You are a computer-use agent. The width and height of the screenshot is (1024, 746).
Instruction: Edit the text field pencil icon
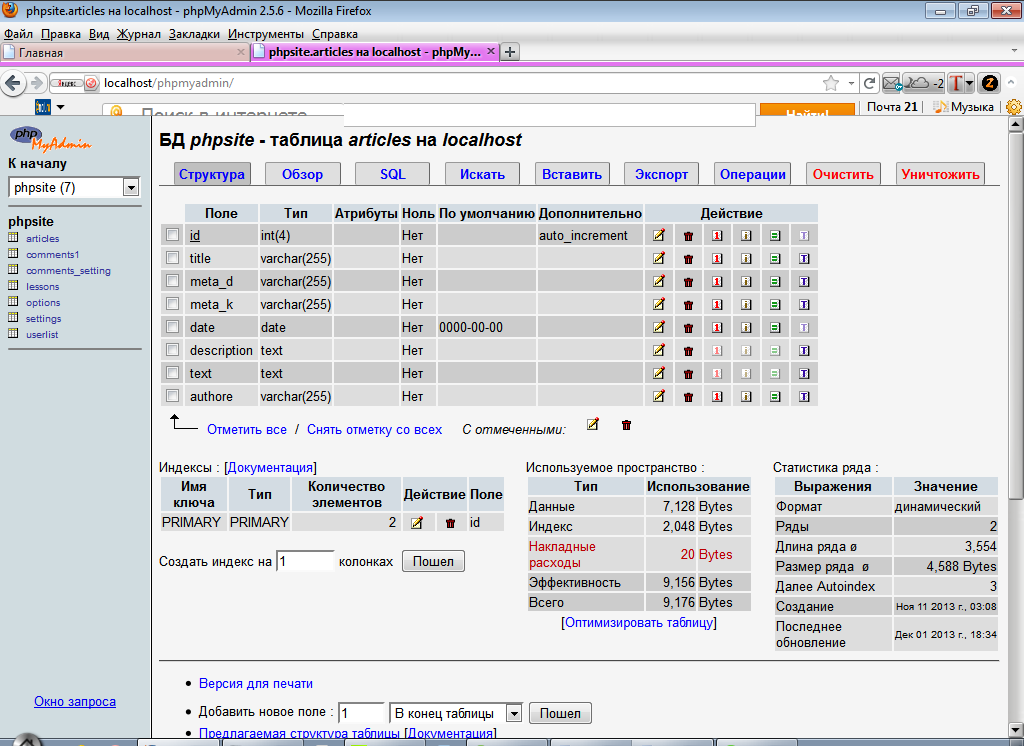658,373
